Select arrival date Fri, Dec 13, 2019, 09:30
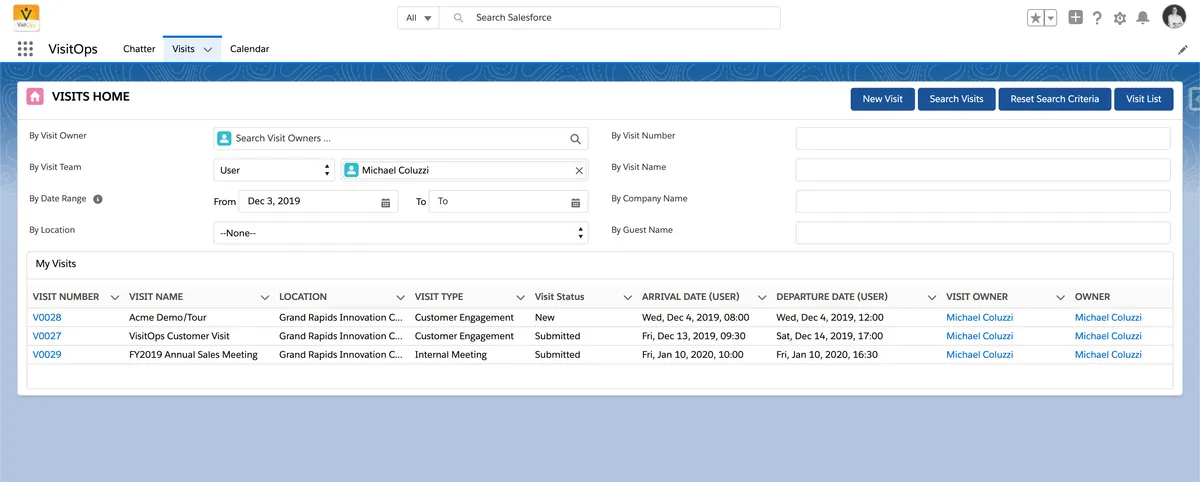Image resolution: width=1200 pixels, height=482 pixels. coord(695,336)
